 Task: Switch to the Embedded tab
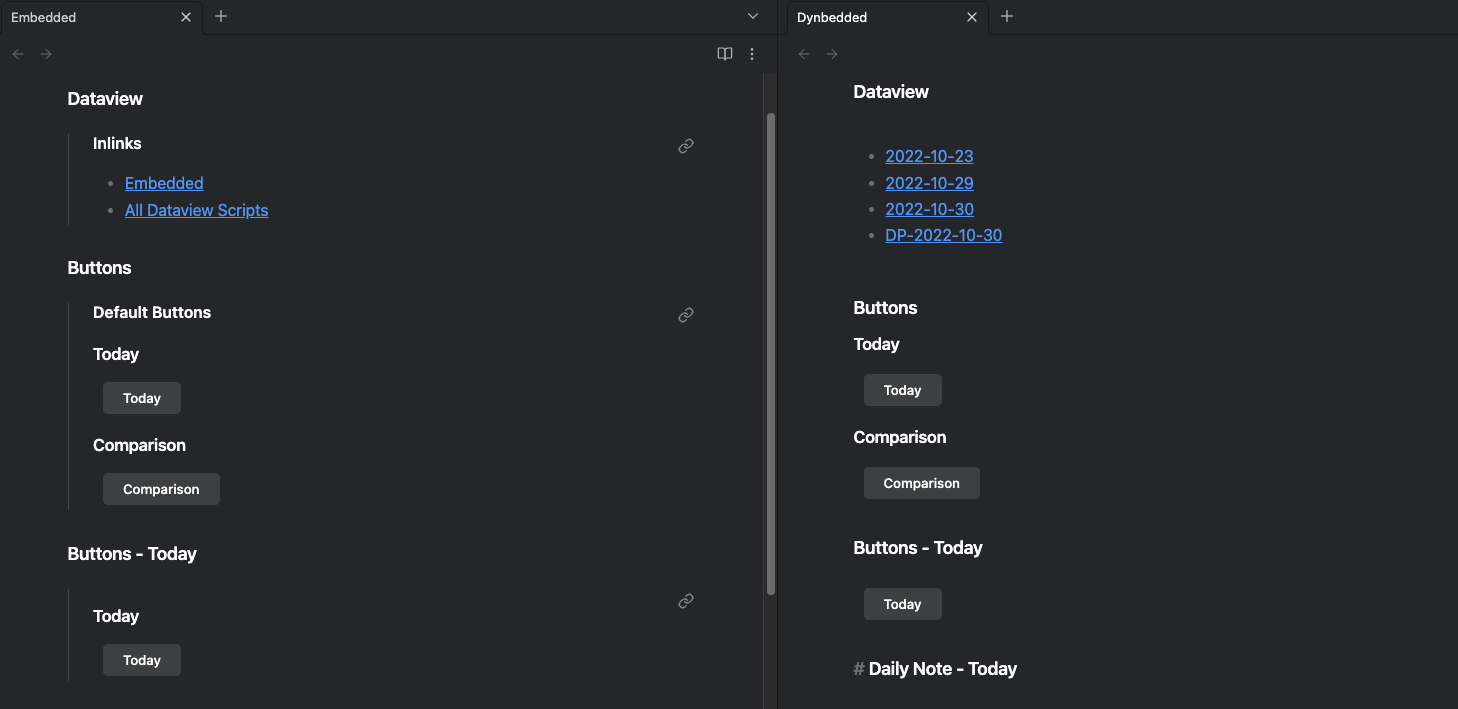click(90, 17)
